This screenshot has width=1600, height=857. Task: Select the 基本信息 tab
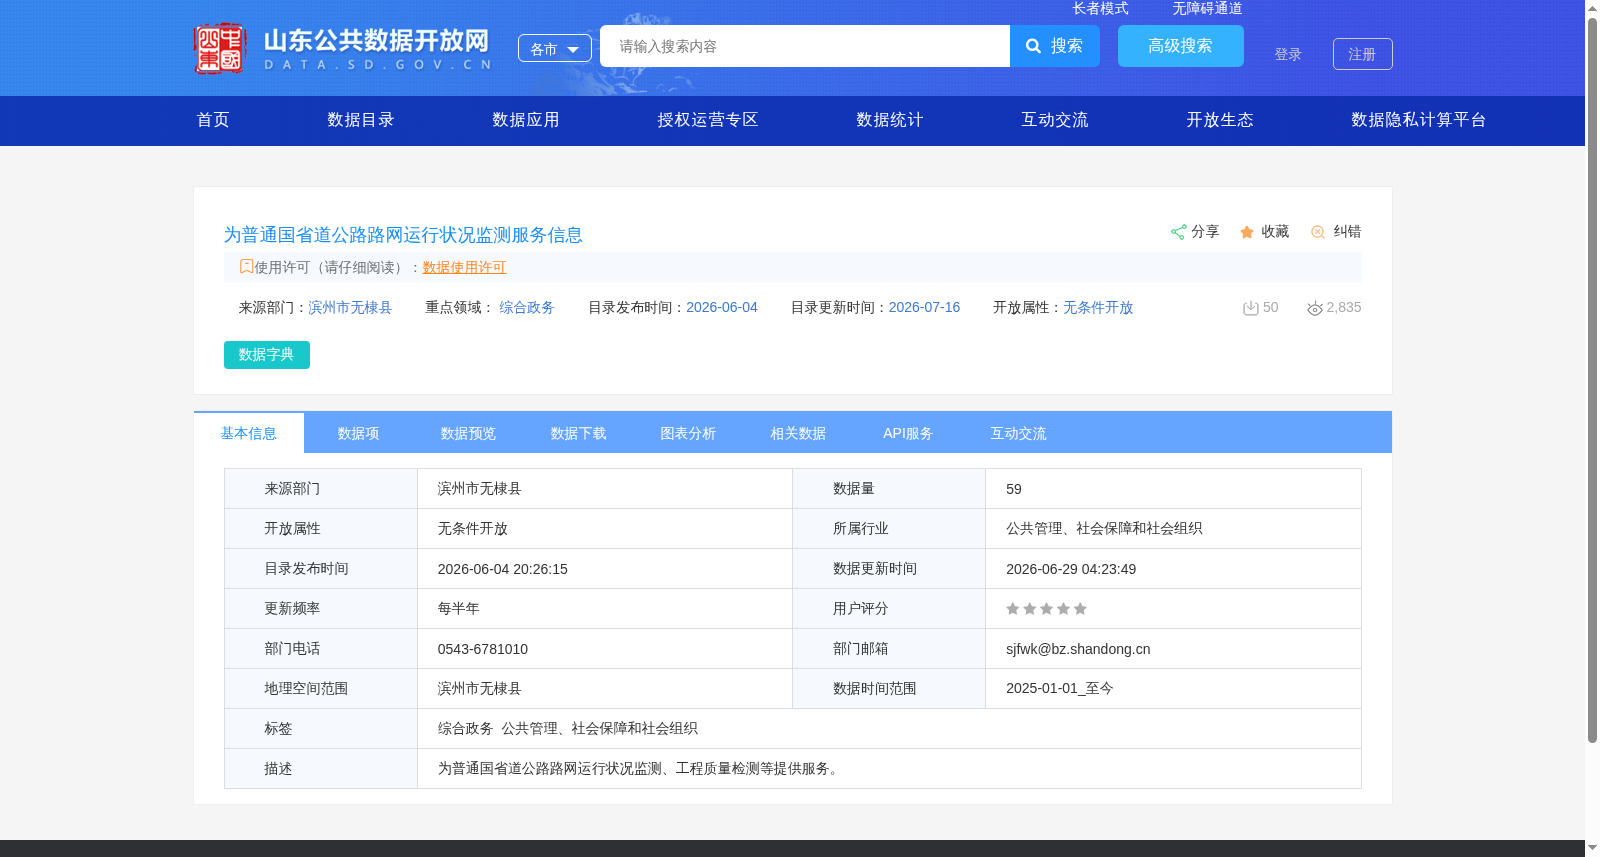[249, 433]
